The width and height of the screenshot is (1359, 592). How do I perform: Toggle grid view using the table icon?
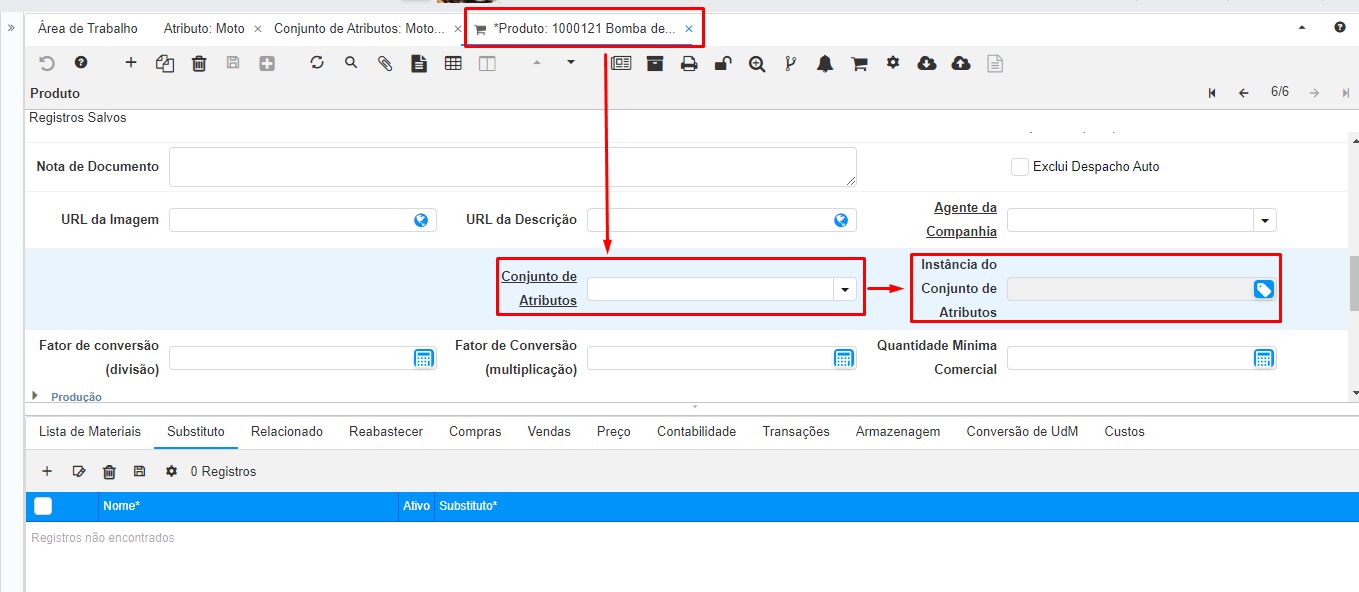453,63
